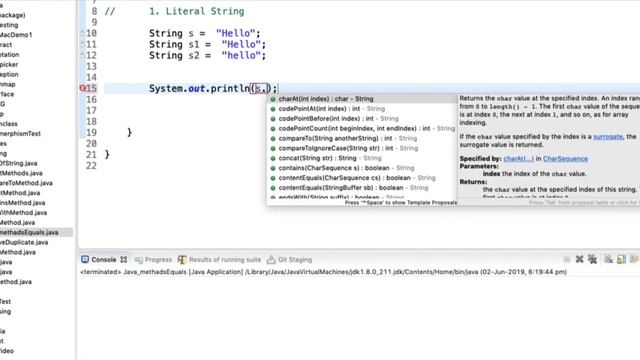
Task: Click the Clear Console icon
Action: (x=608, y=259)
